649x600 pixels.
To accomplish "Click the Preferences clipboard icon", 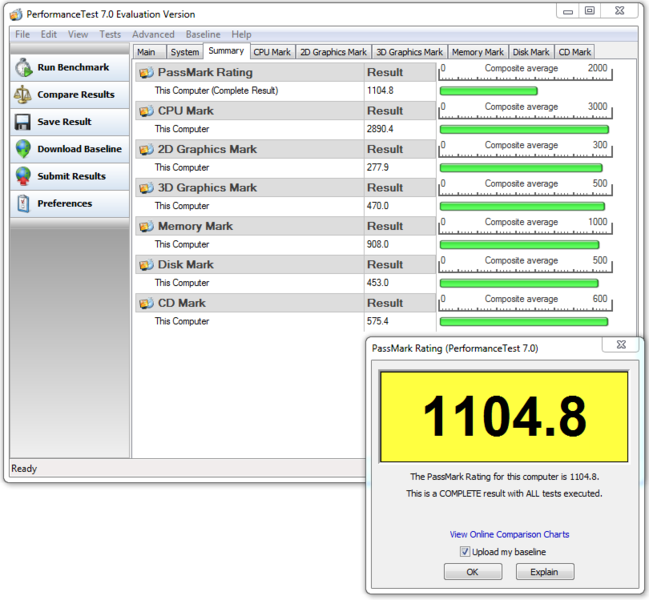I will click(24, 204).
